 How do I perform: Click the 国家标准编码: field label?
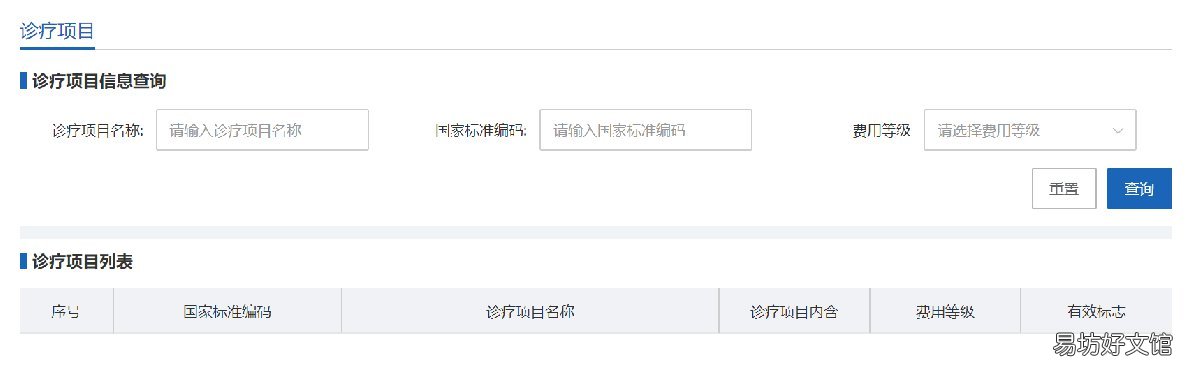[x=481, y=130]
